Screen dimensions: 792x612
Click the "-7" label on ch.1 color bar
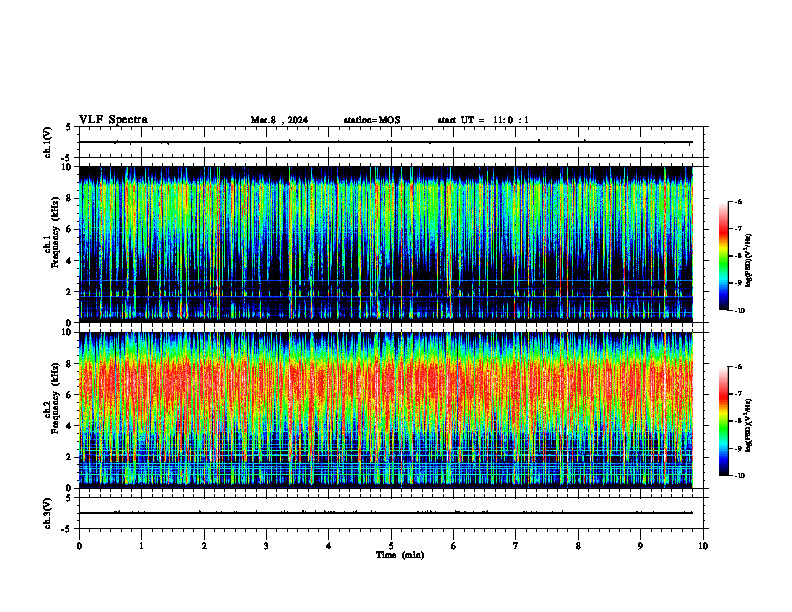click(738, 229)
